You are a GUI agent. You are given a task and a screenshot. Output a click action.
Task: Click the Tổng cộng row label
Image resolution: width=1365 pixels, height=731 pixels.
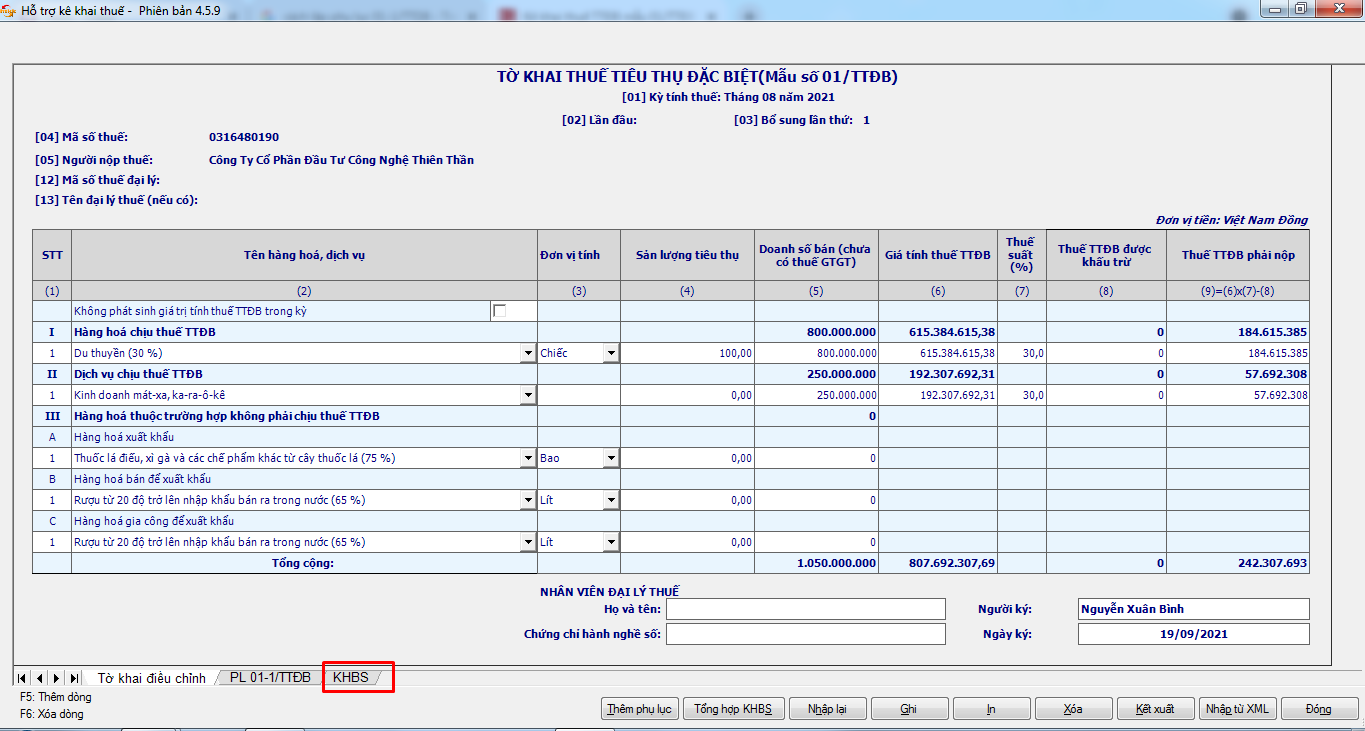[303, 563]
